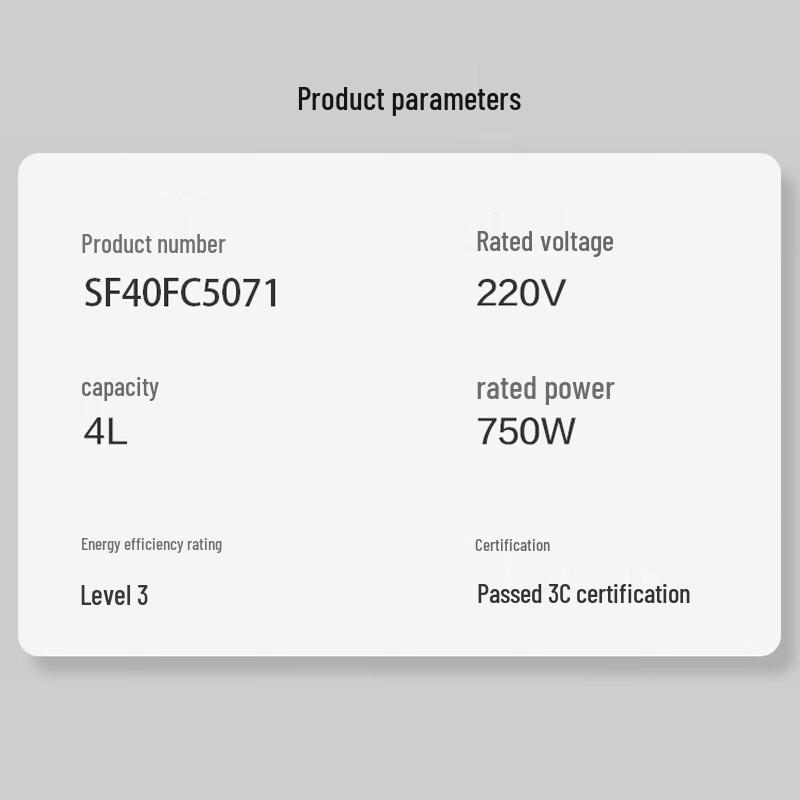The height and width of the screenshot is (800, 800).
Task: Click the word "rated" above 750W
Action: [x=505, y=389]
